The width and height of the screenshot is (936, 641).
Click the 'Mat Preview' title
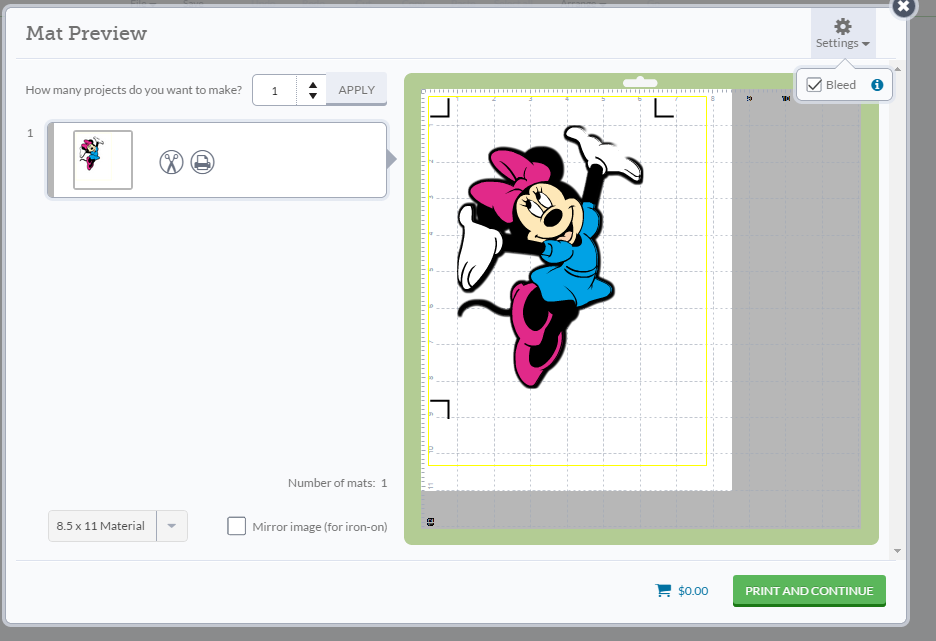[86, 33]
